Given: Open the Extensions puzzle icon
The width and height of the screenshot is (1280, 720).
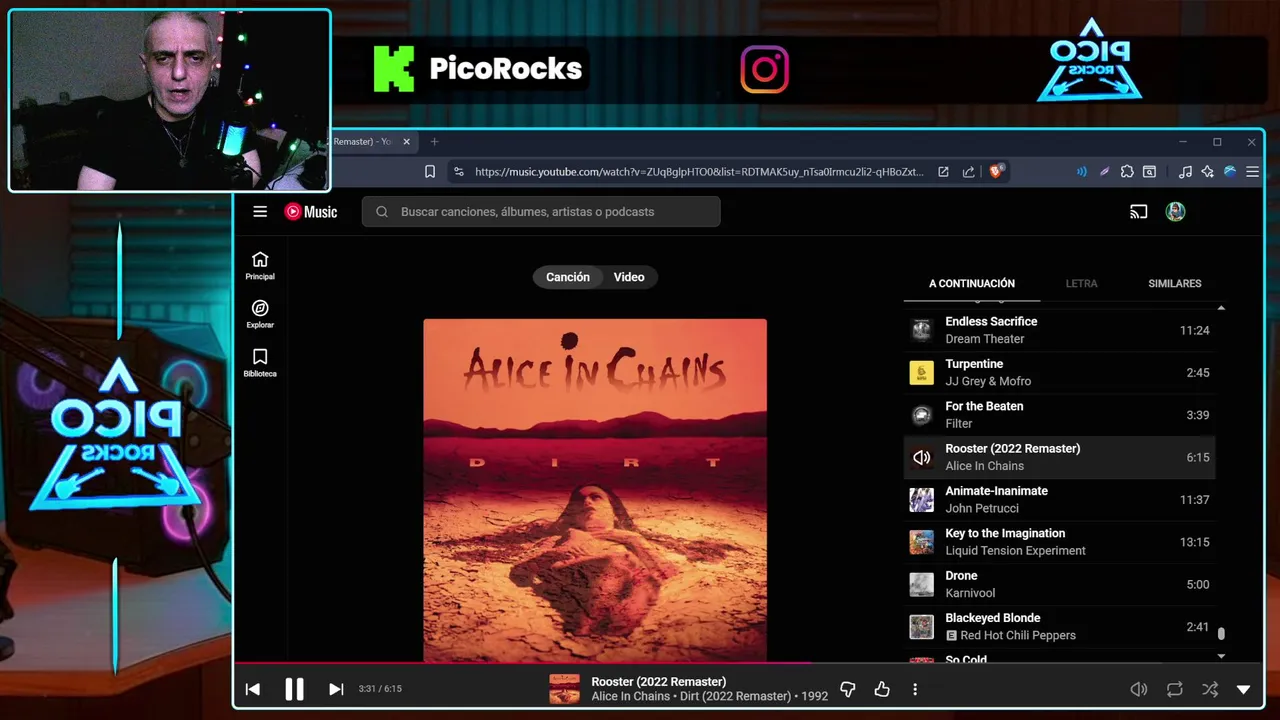Looking at the screenshot, I should (1127, 172).
